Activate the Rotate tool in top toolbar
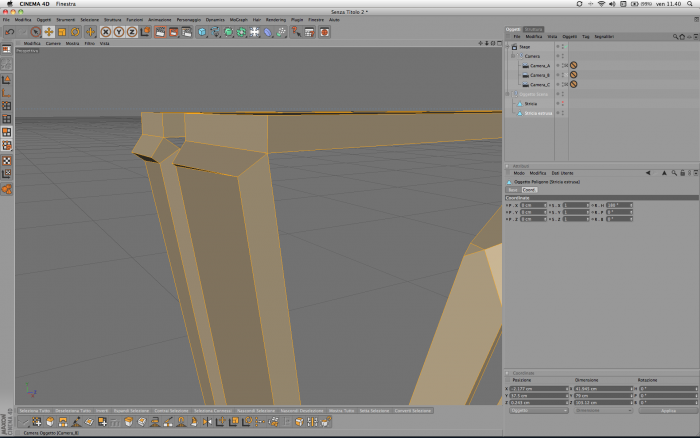Screen dimensions: 700x438 [x=75, y=32]
